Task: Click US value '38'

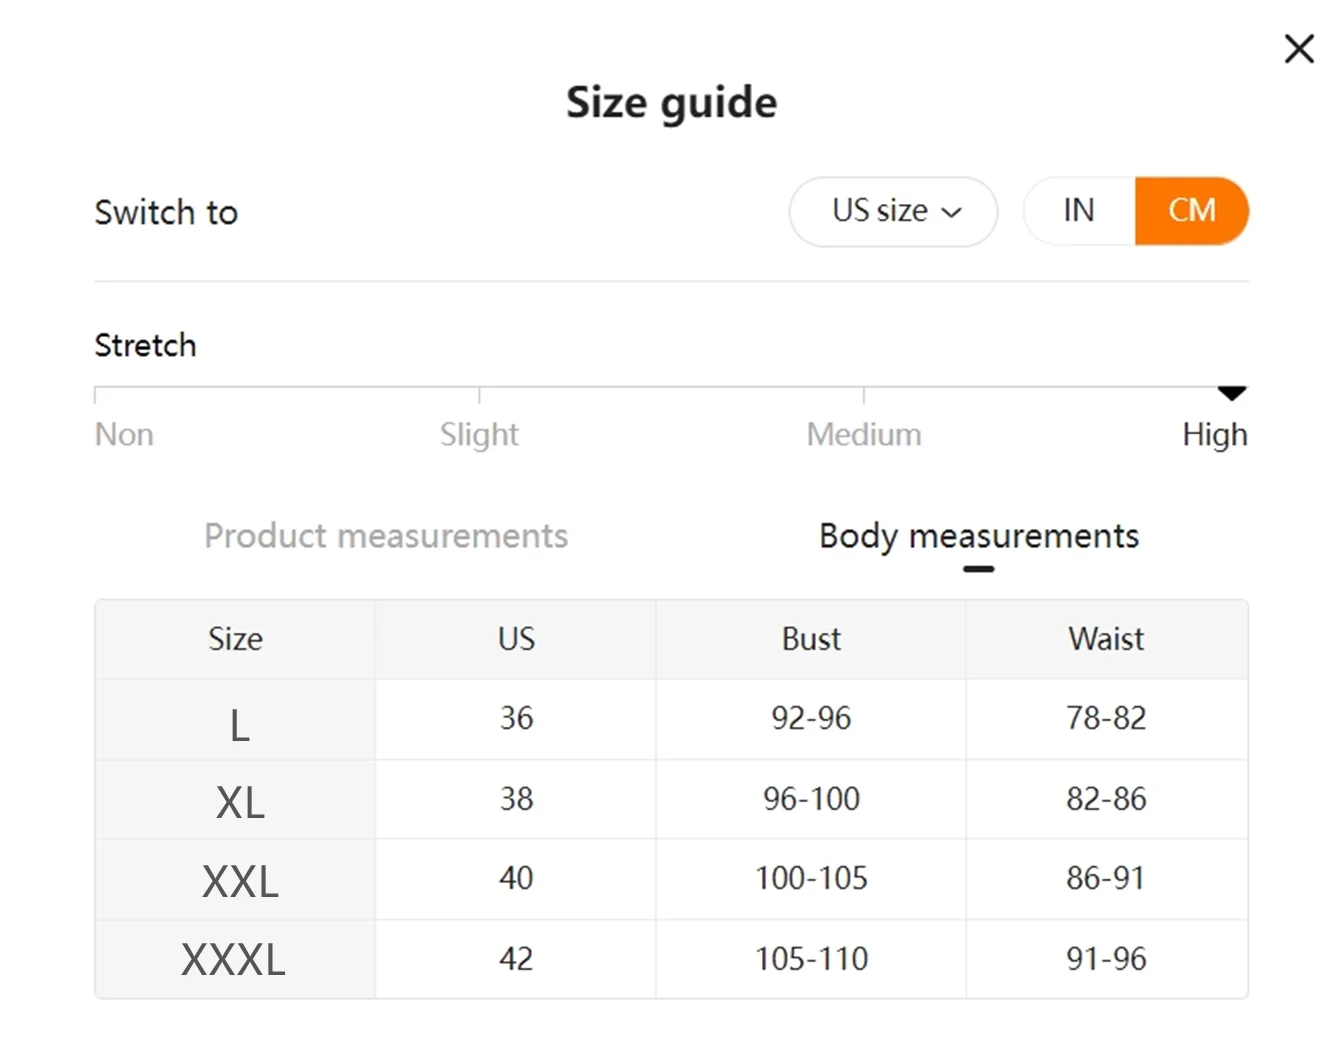Action: click(x=516, y=799)
